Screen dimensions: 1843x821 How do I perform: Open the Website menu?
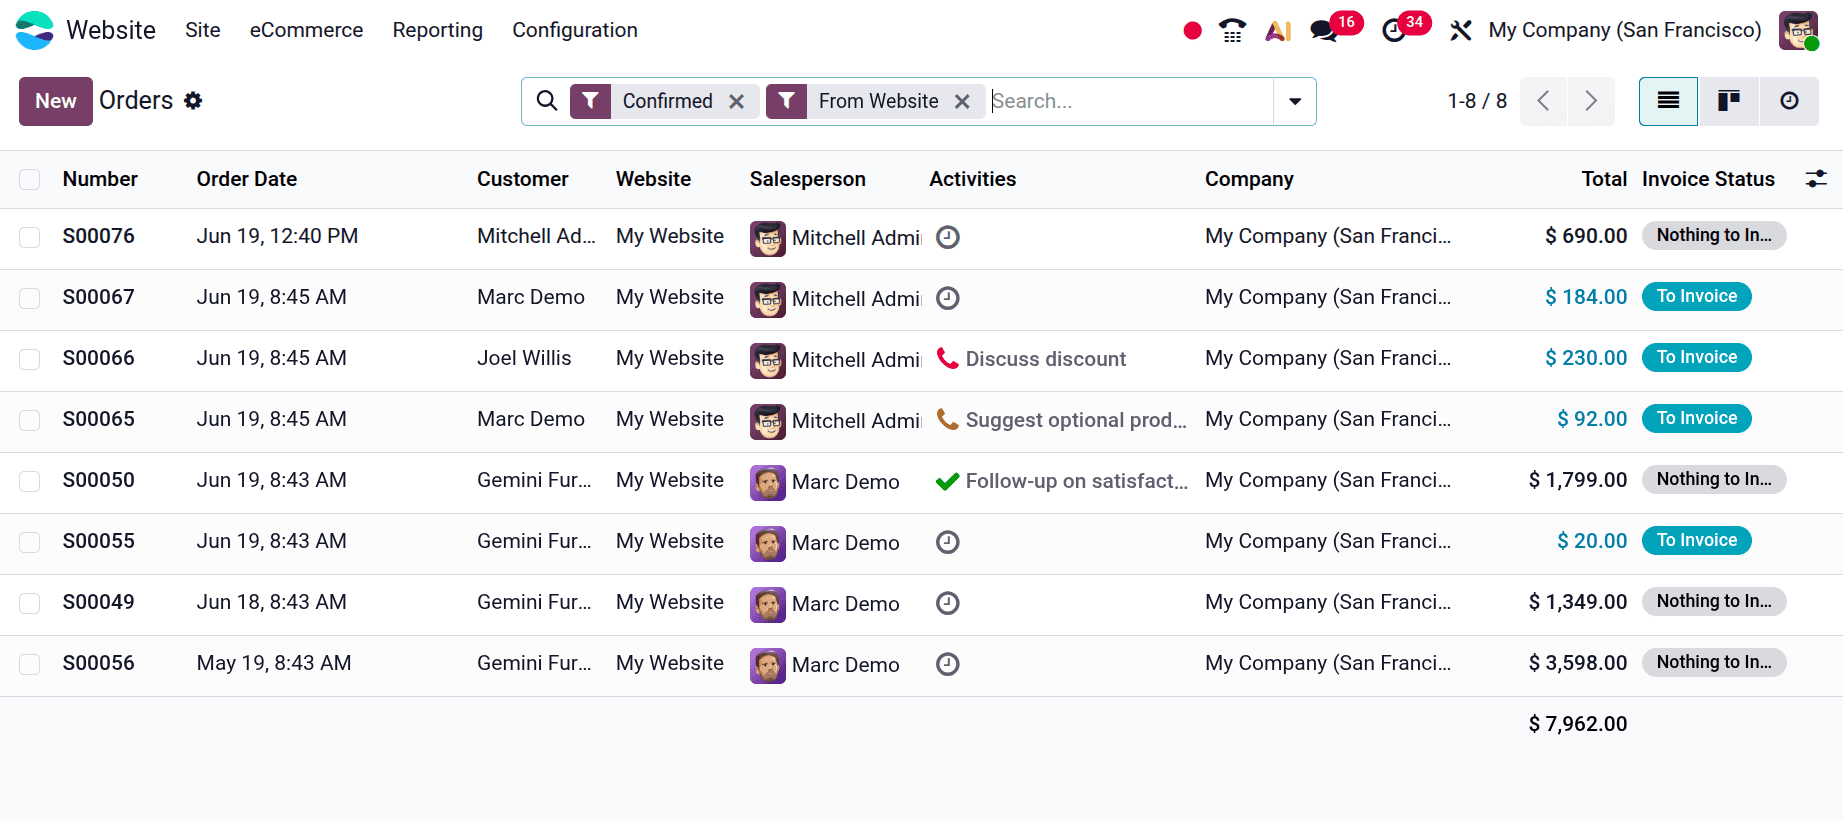point(111,30)
